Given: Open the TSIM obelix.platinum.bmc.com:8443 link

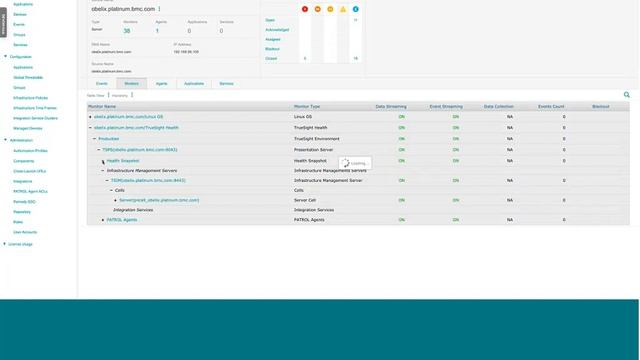Looking at the screenshot, I should pos(148,180).
